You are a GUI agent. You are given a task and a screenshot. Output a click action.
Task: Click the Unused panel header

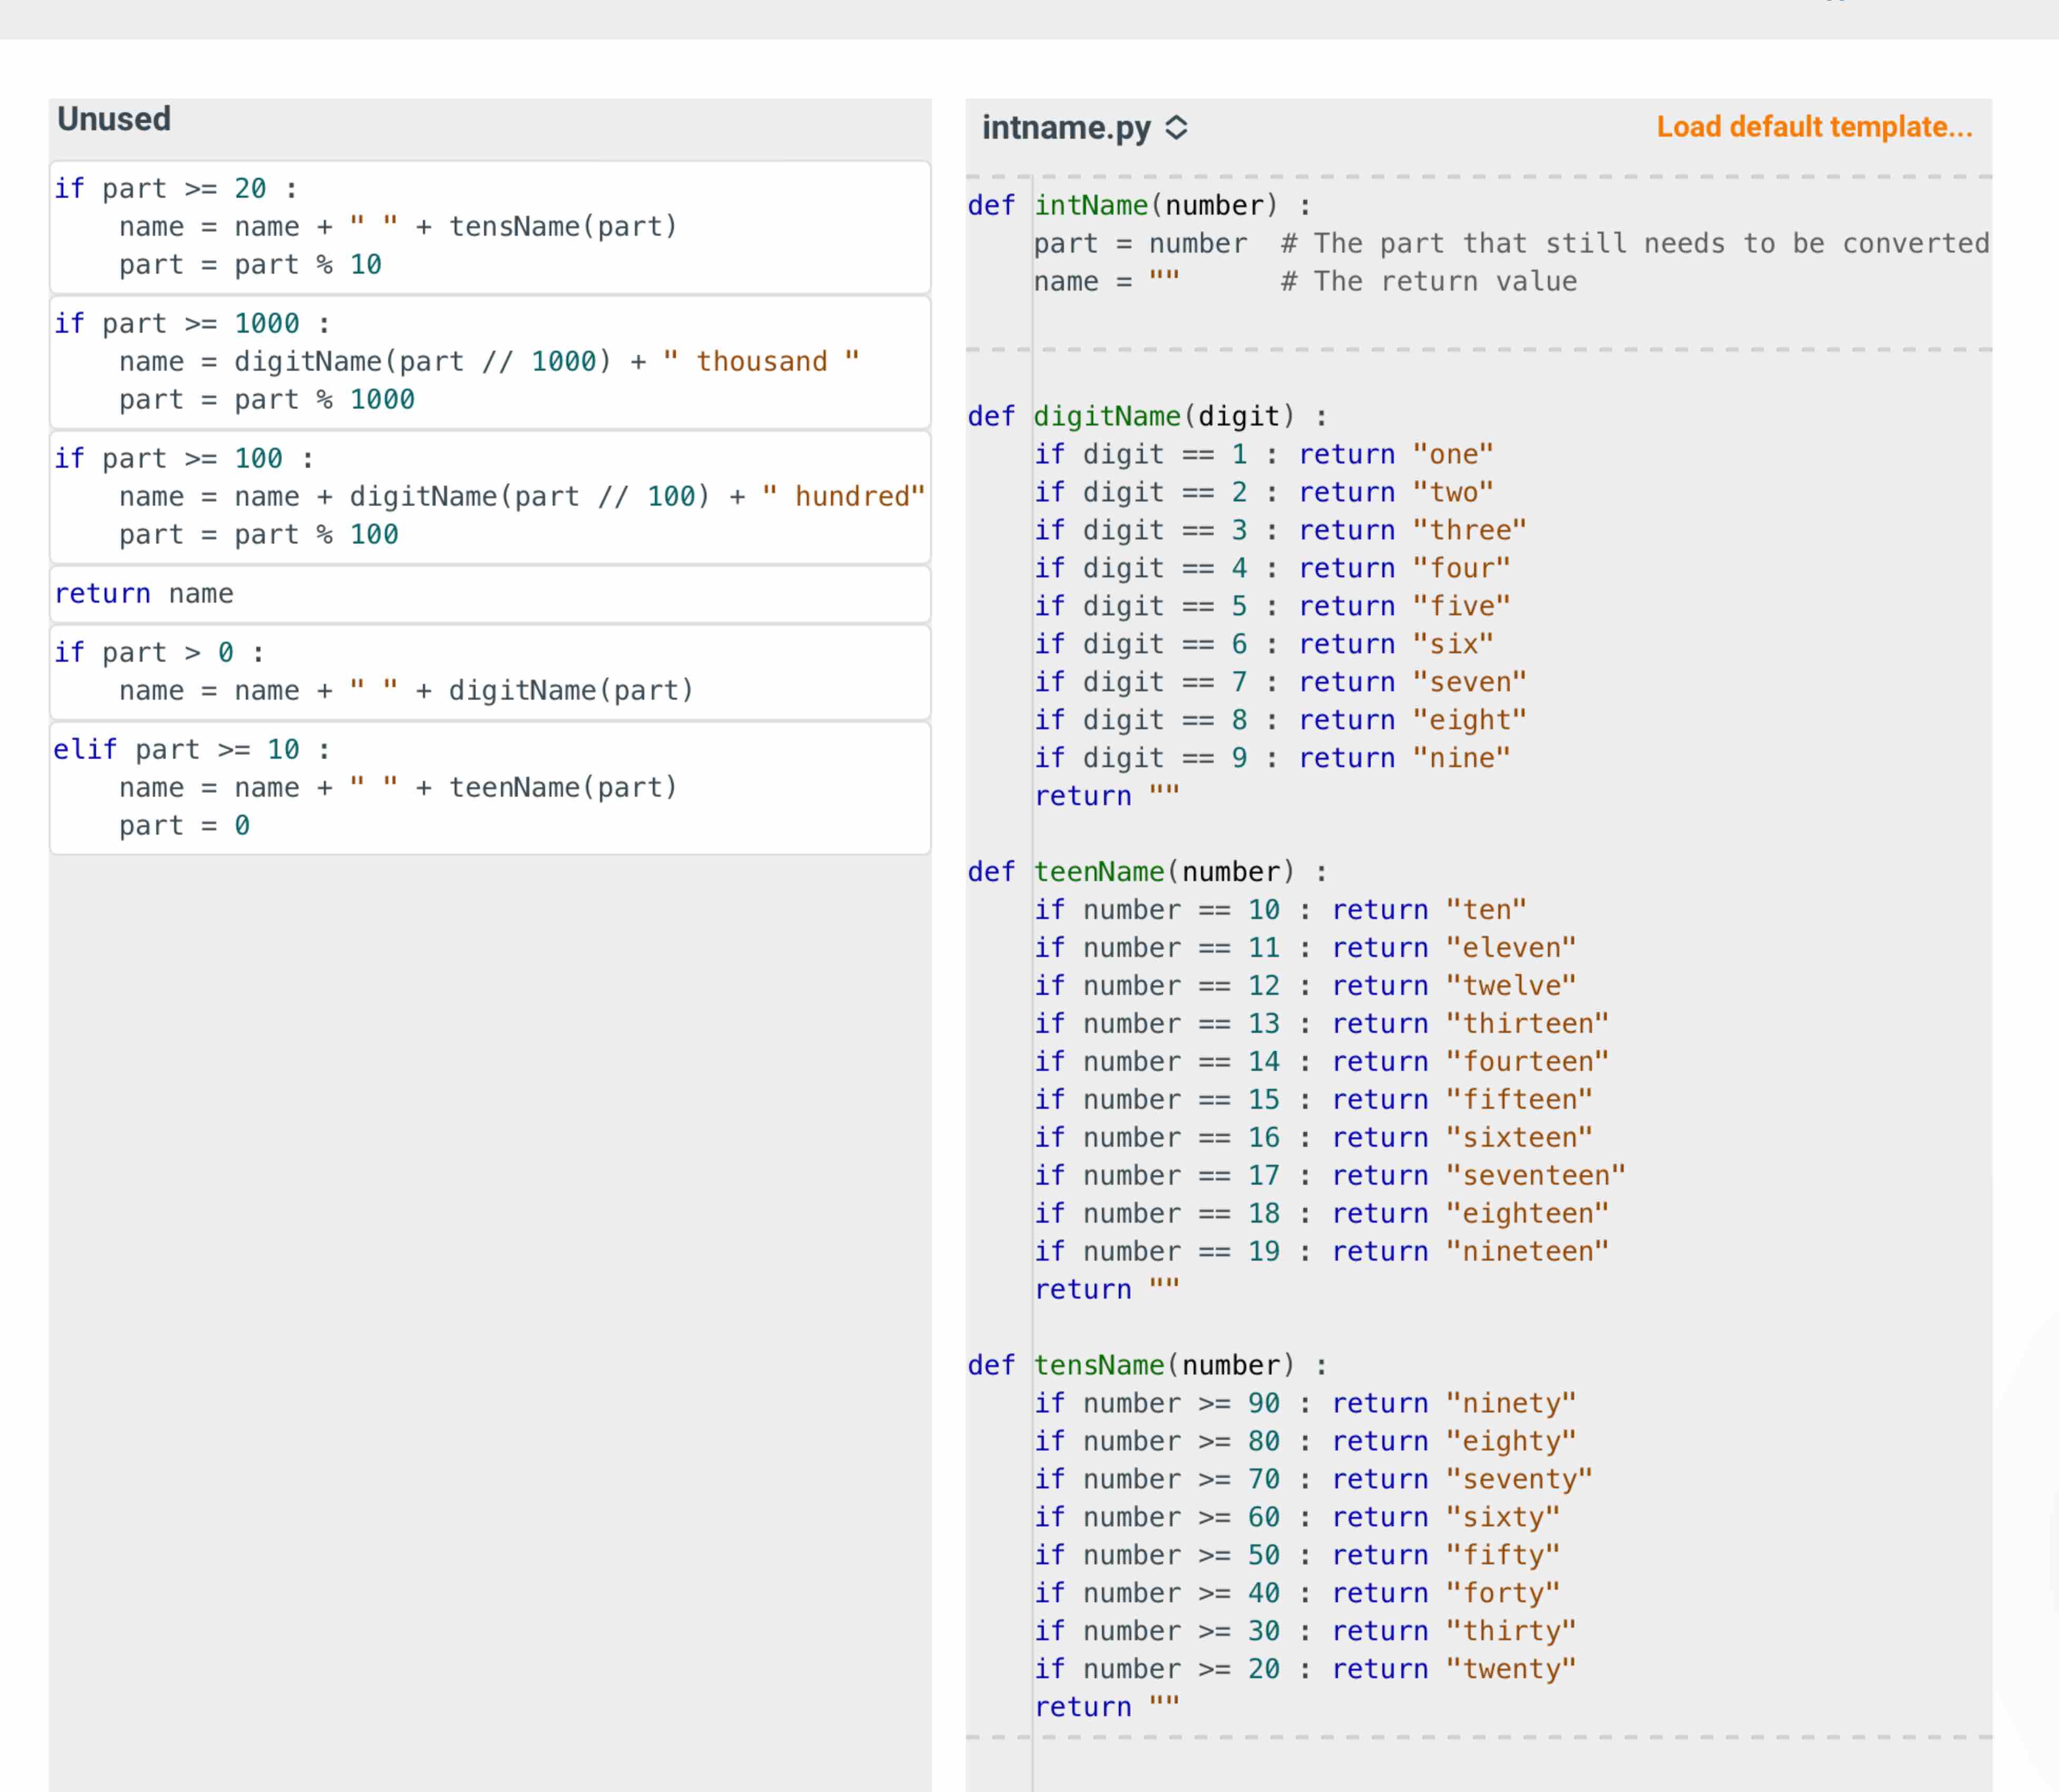[x=114, y=119]
